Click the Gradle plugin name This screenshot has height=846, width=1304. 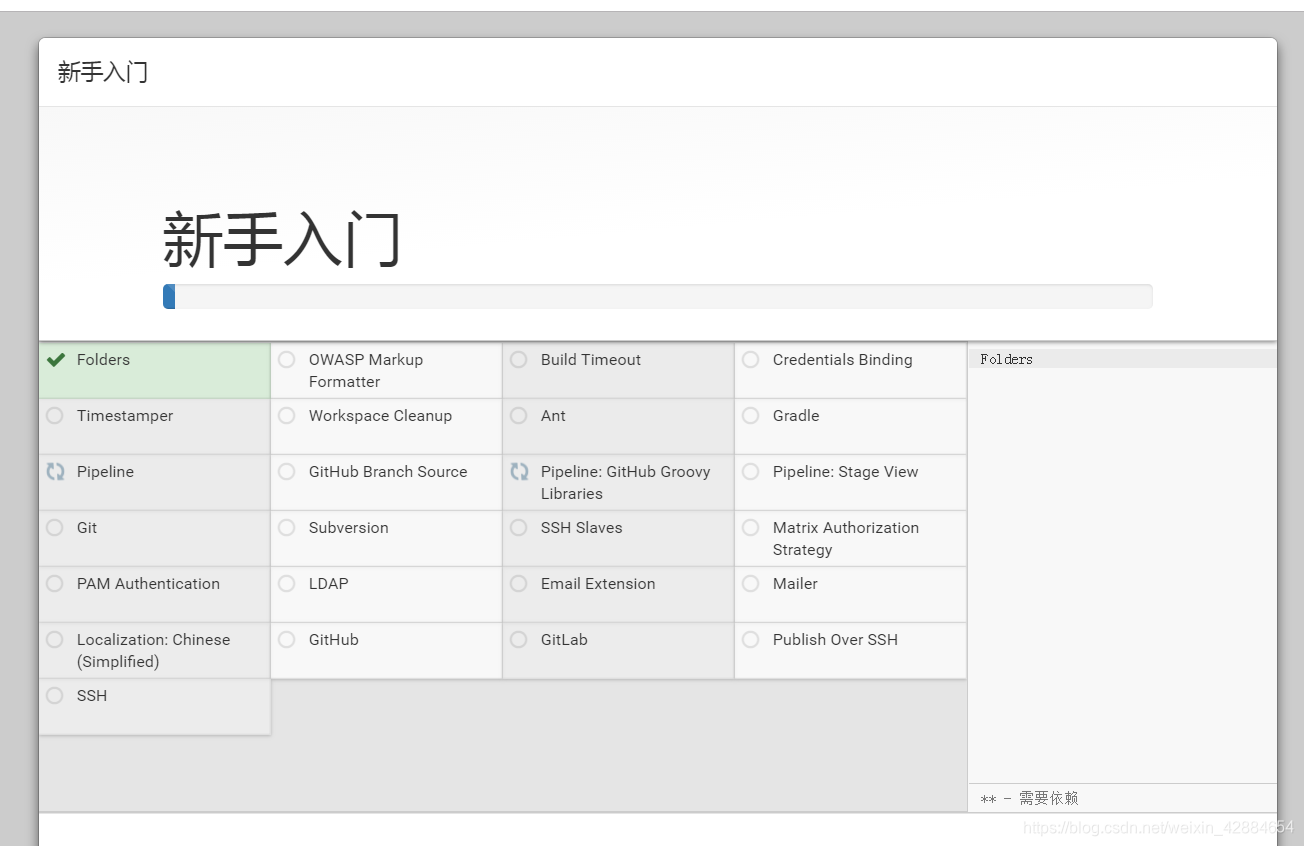tap(796, 416)
